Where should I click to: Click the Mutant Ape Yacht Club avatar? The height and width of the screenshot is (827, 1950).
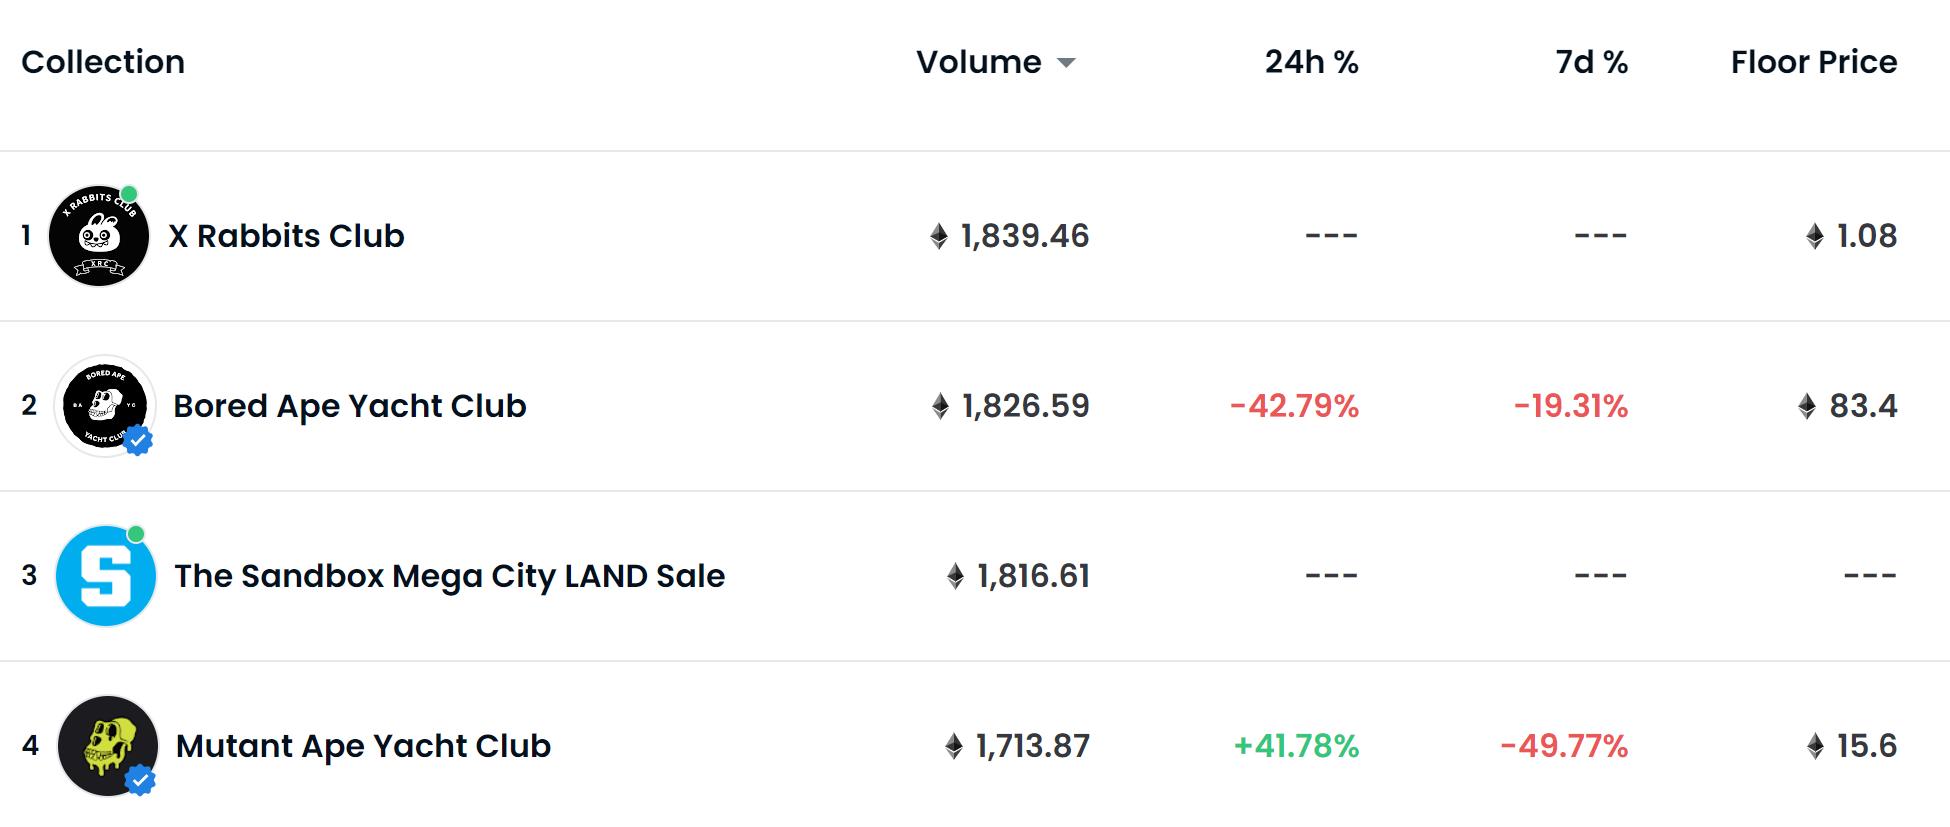click(x=107, y=746)
